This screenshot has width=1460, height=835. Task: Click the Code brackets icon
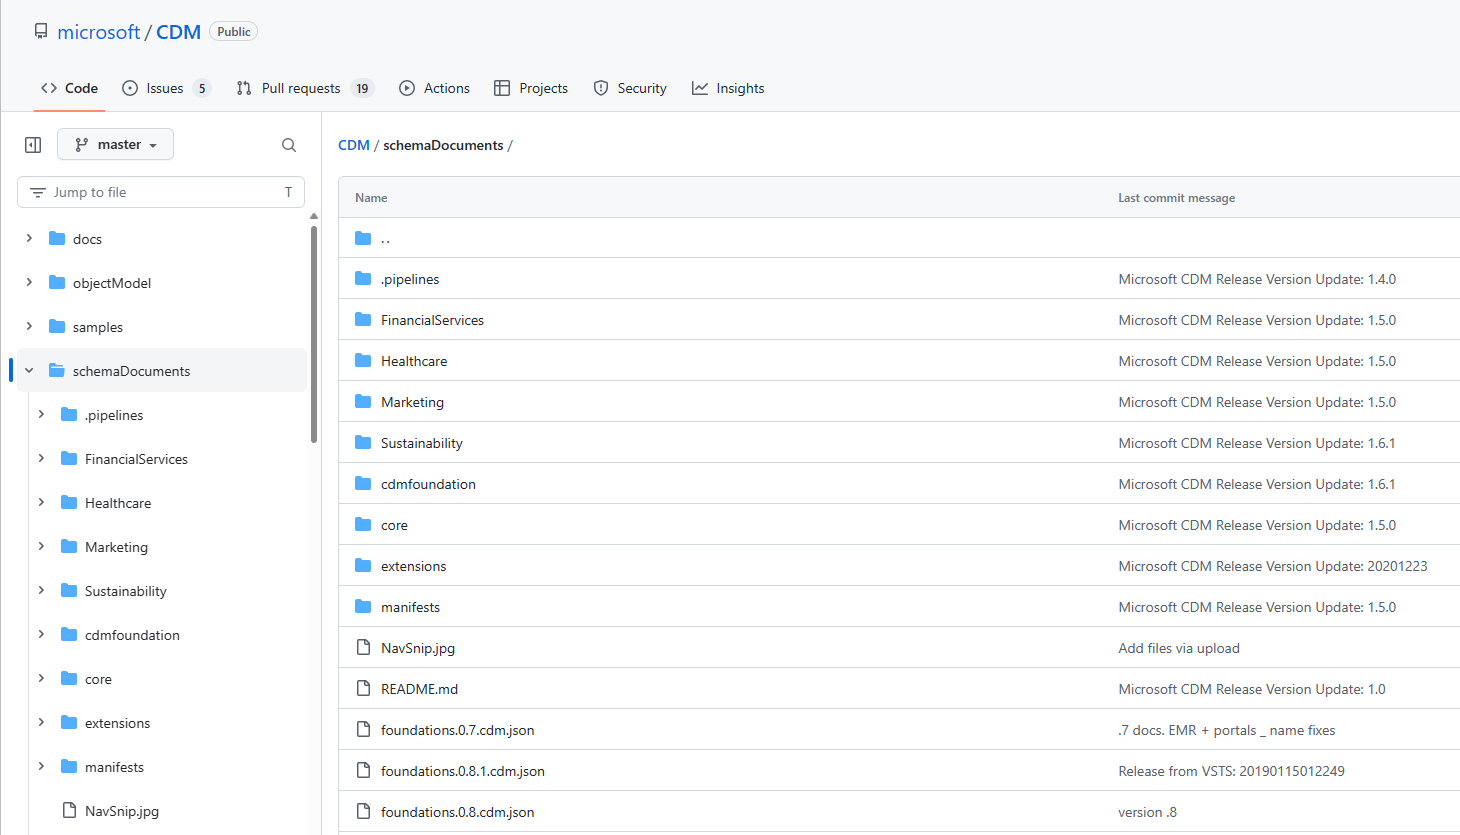pyautogui.click(x=49, y=88)
